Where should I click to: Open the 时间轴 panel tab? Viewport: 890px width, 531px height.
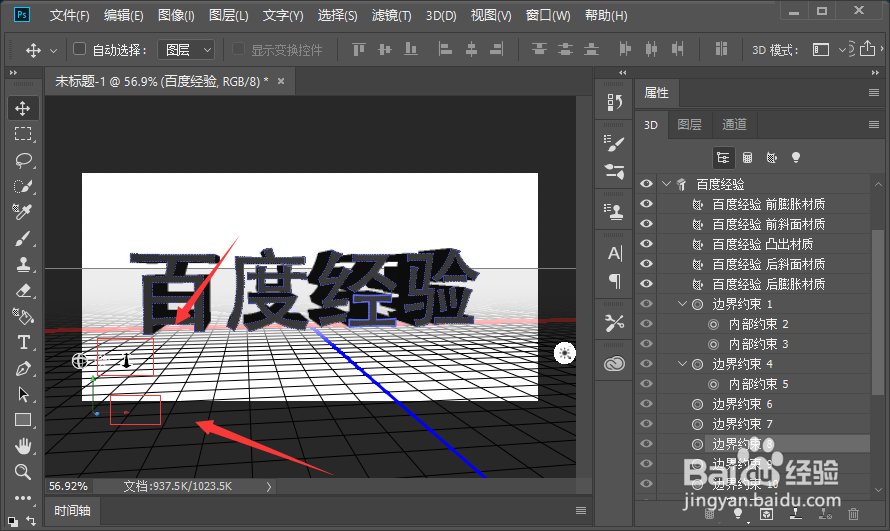72,511
